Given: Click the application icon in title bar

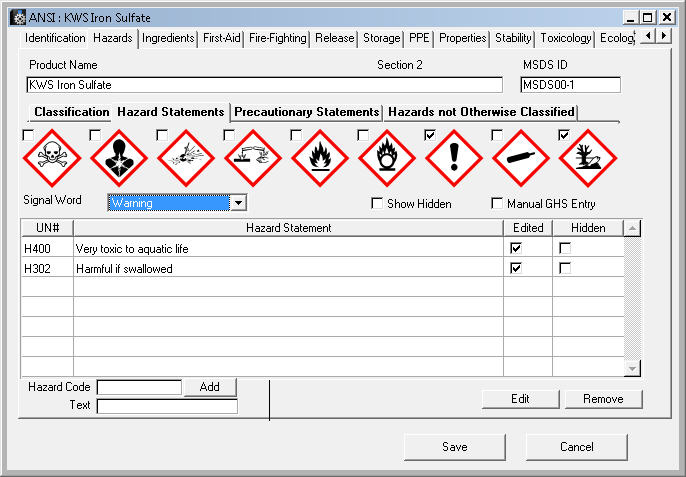Looking at the screenshot, I should (18, 18).
